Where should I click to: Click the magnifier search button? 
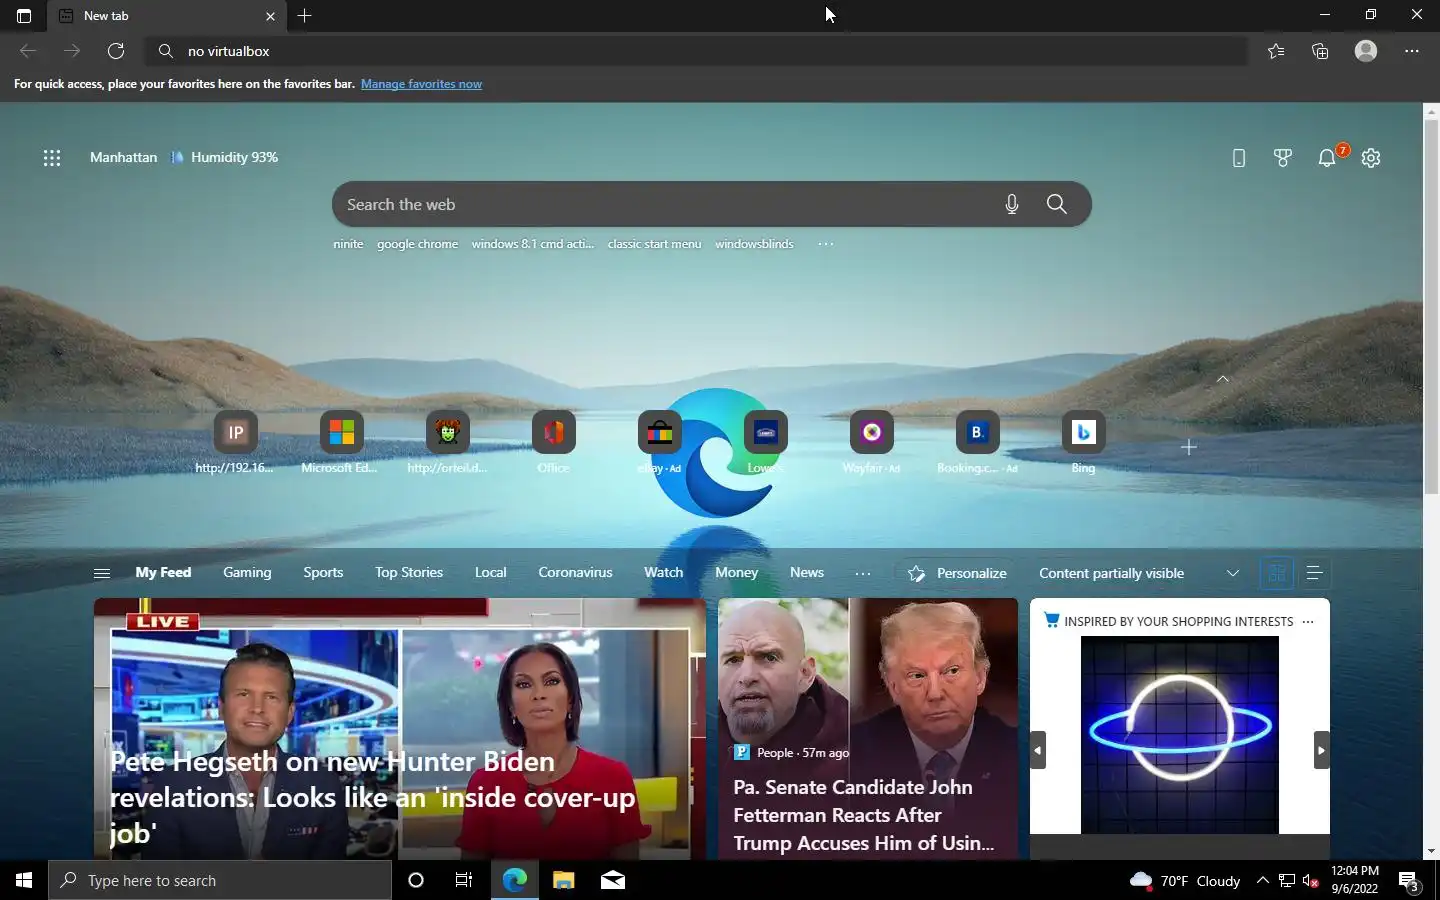(x=1057, y=204)
